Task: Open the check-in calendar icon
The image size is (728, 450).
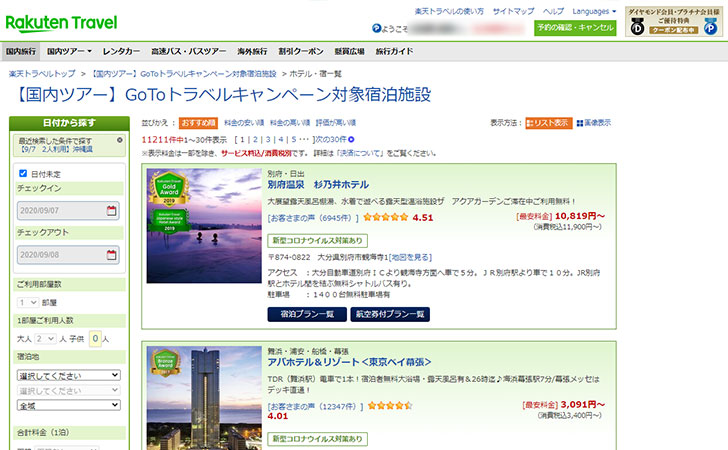Action: pyautogui.click(x=111, y=210)
